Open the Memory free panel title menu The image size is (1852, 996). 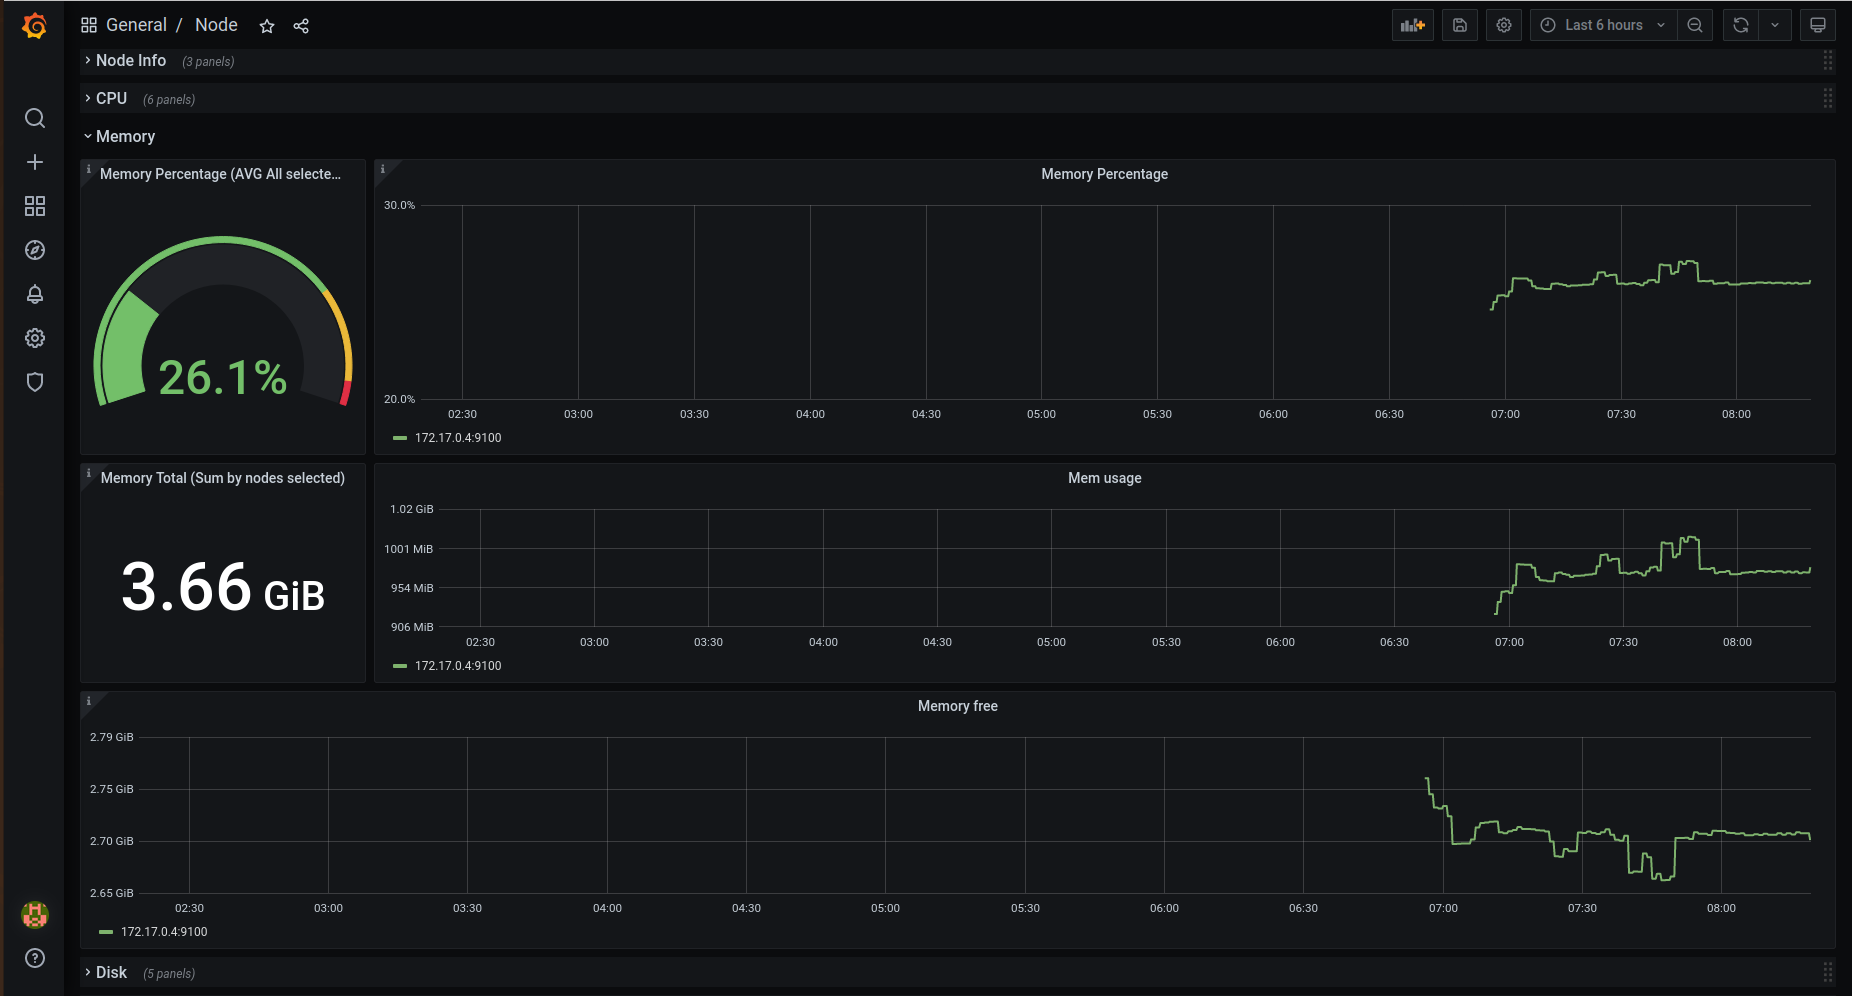[958, 706]
